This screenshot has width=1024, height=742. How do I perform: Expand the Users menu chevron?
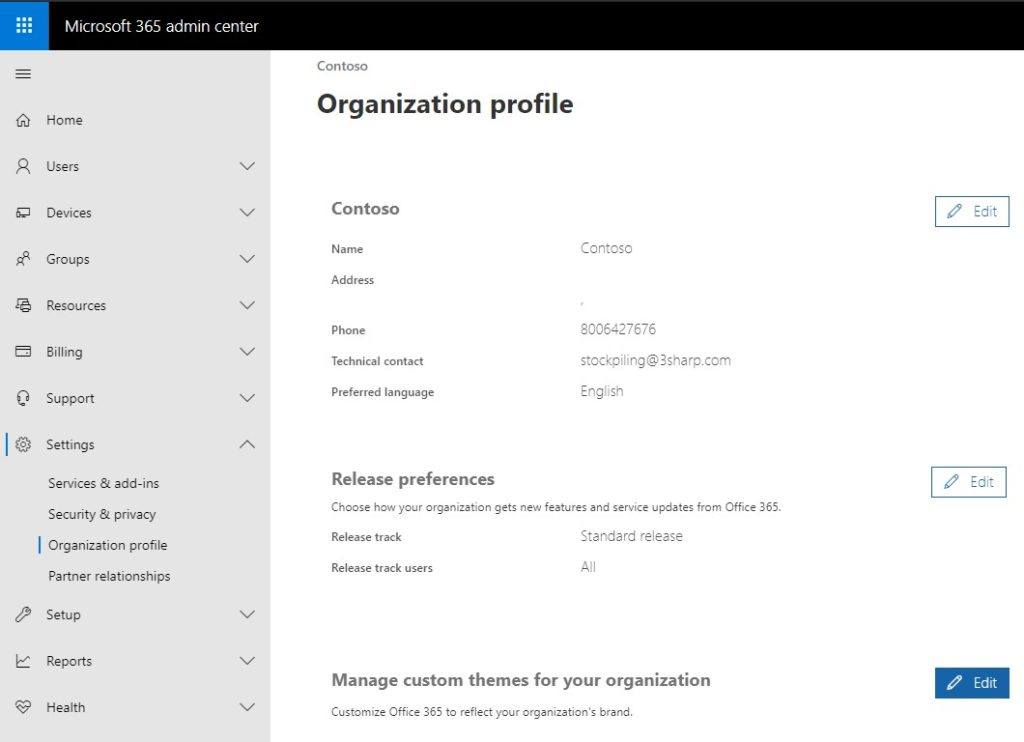point(247,167)
